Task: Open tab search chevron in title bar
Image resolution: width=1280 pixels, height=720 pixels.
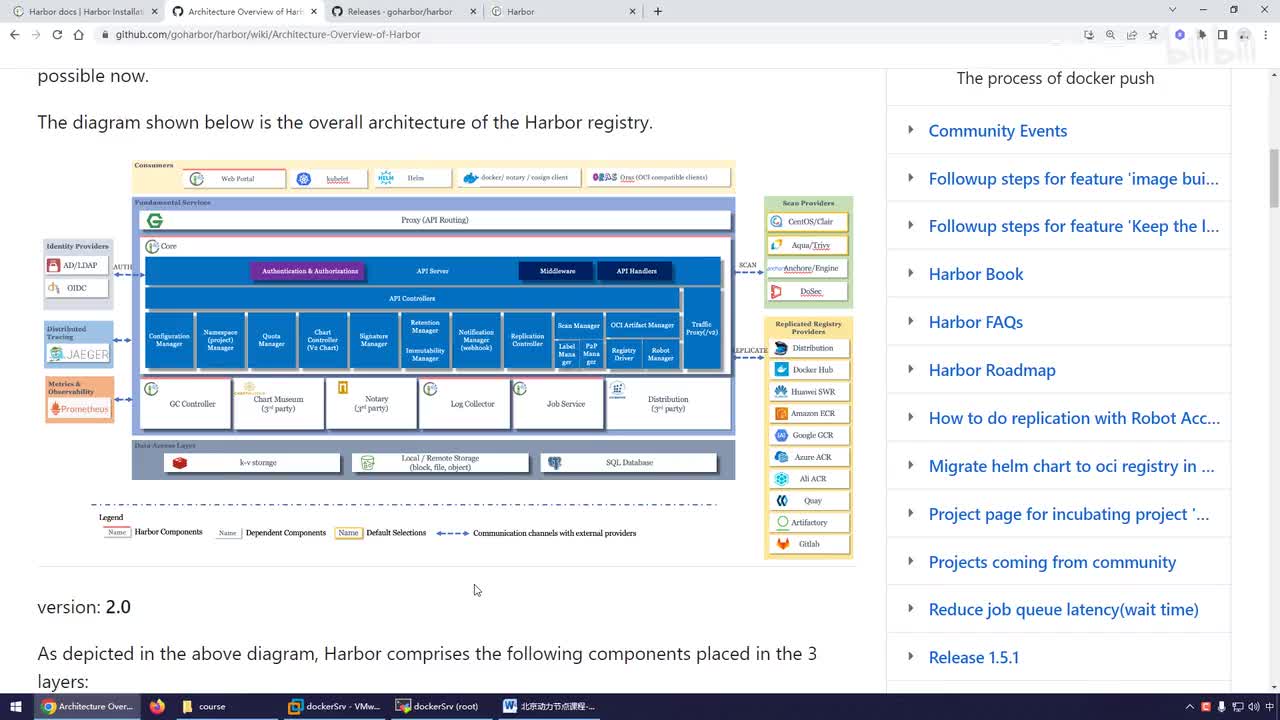Action: click(1173, 10)
